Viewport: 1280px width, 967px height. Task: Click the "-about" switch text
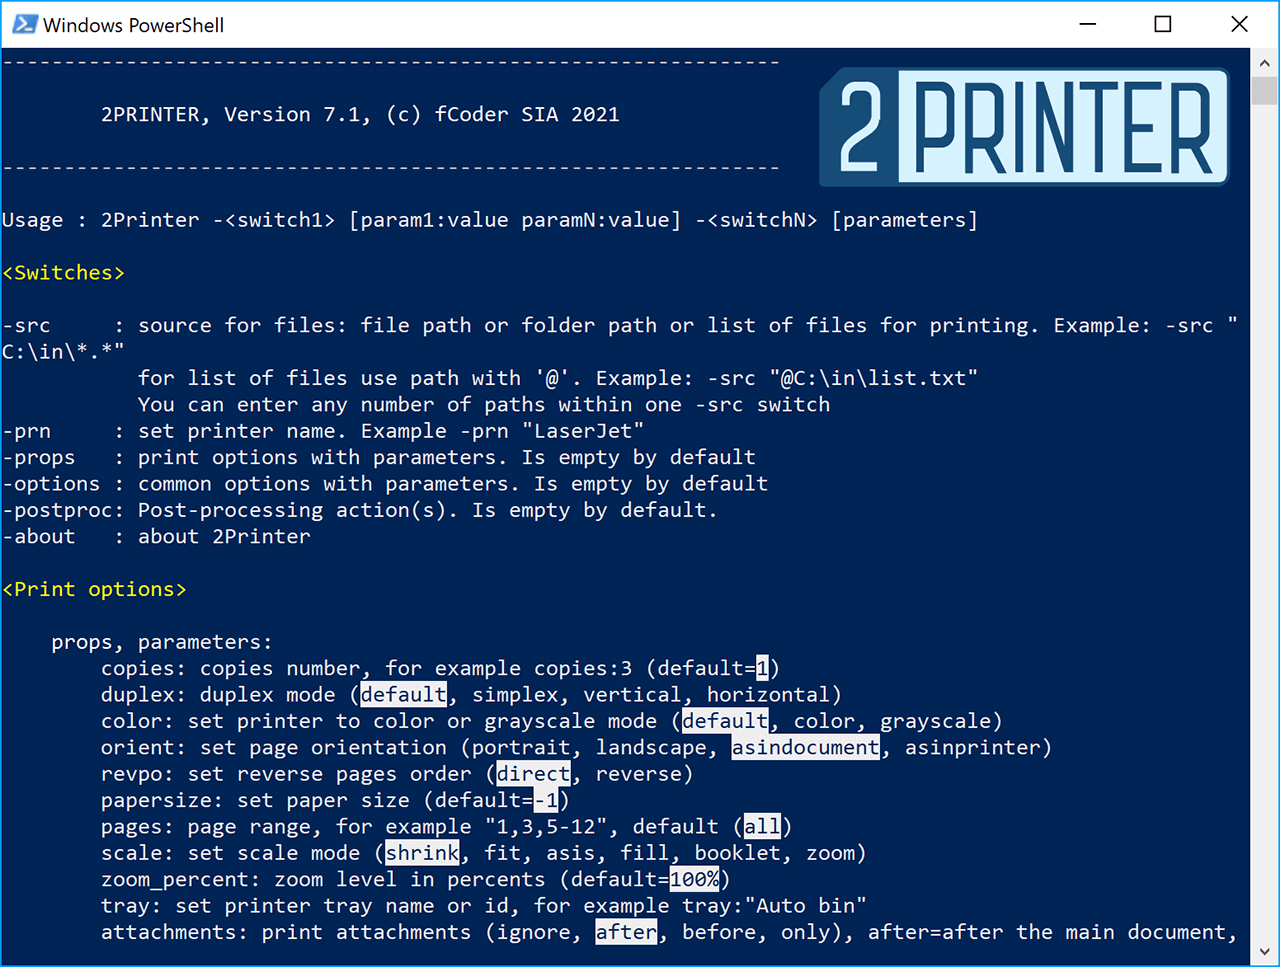38,536
